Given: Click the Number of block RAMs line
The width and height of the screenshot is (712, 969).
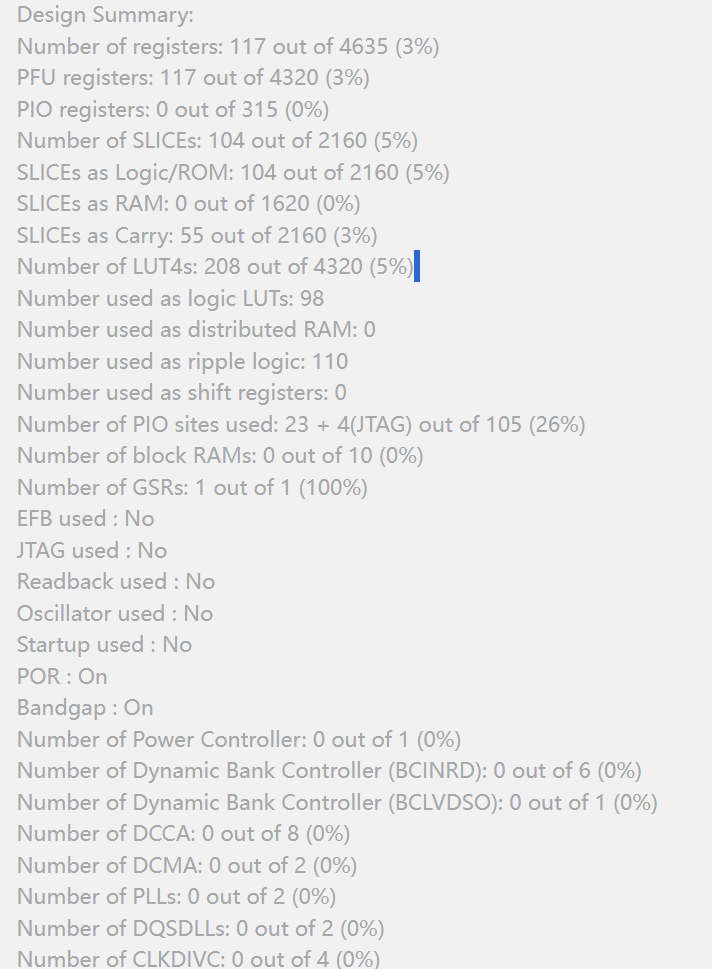Looking at the screenshot, I should [x=220, y=456].
